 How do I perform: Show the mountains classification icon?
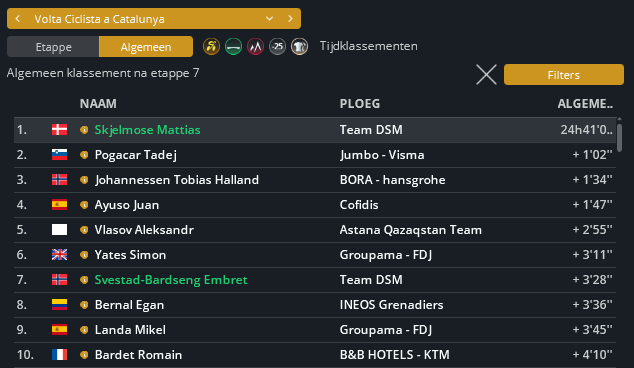point(256,47)
